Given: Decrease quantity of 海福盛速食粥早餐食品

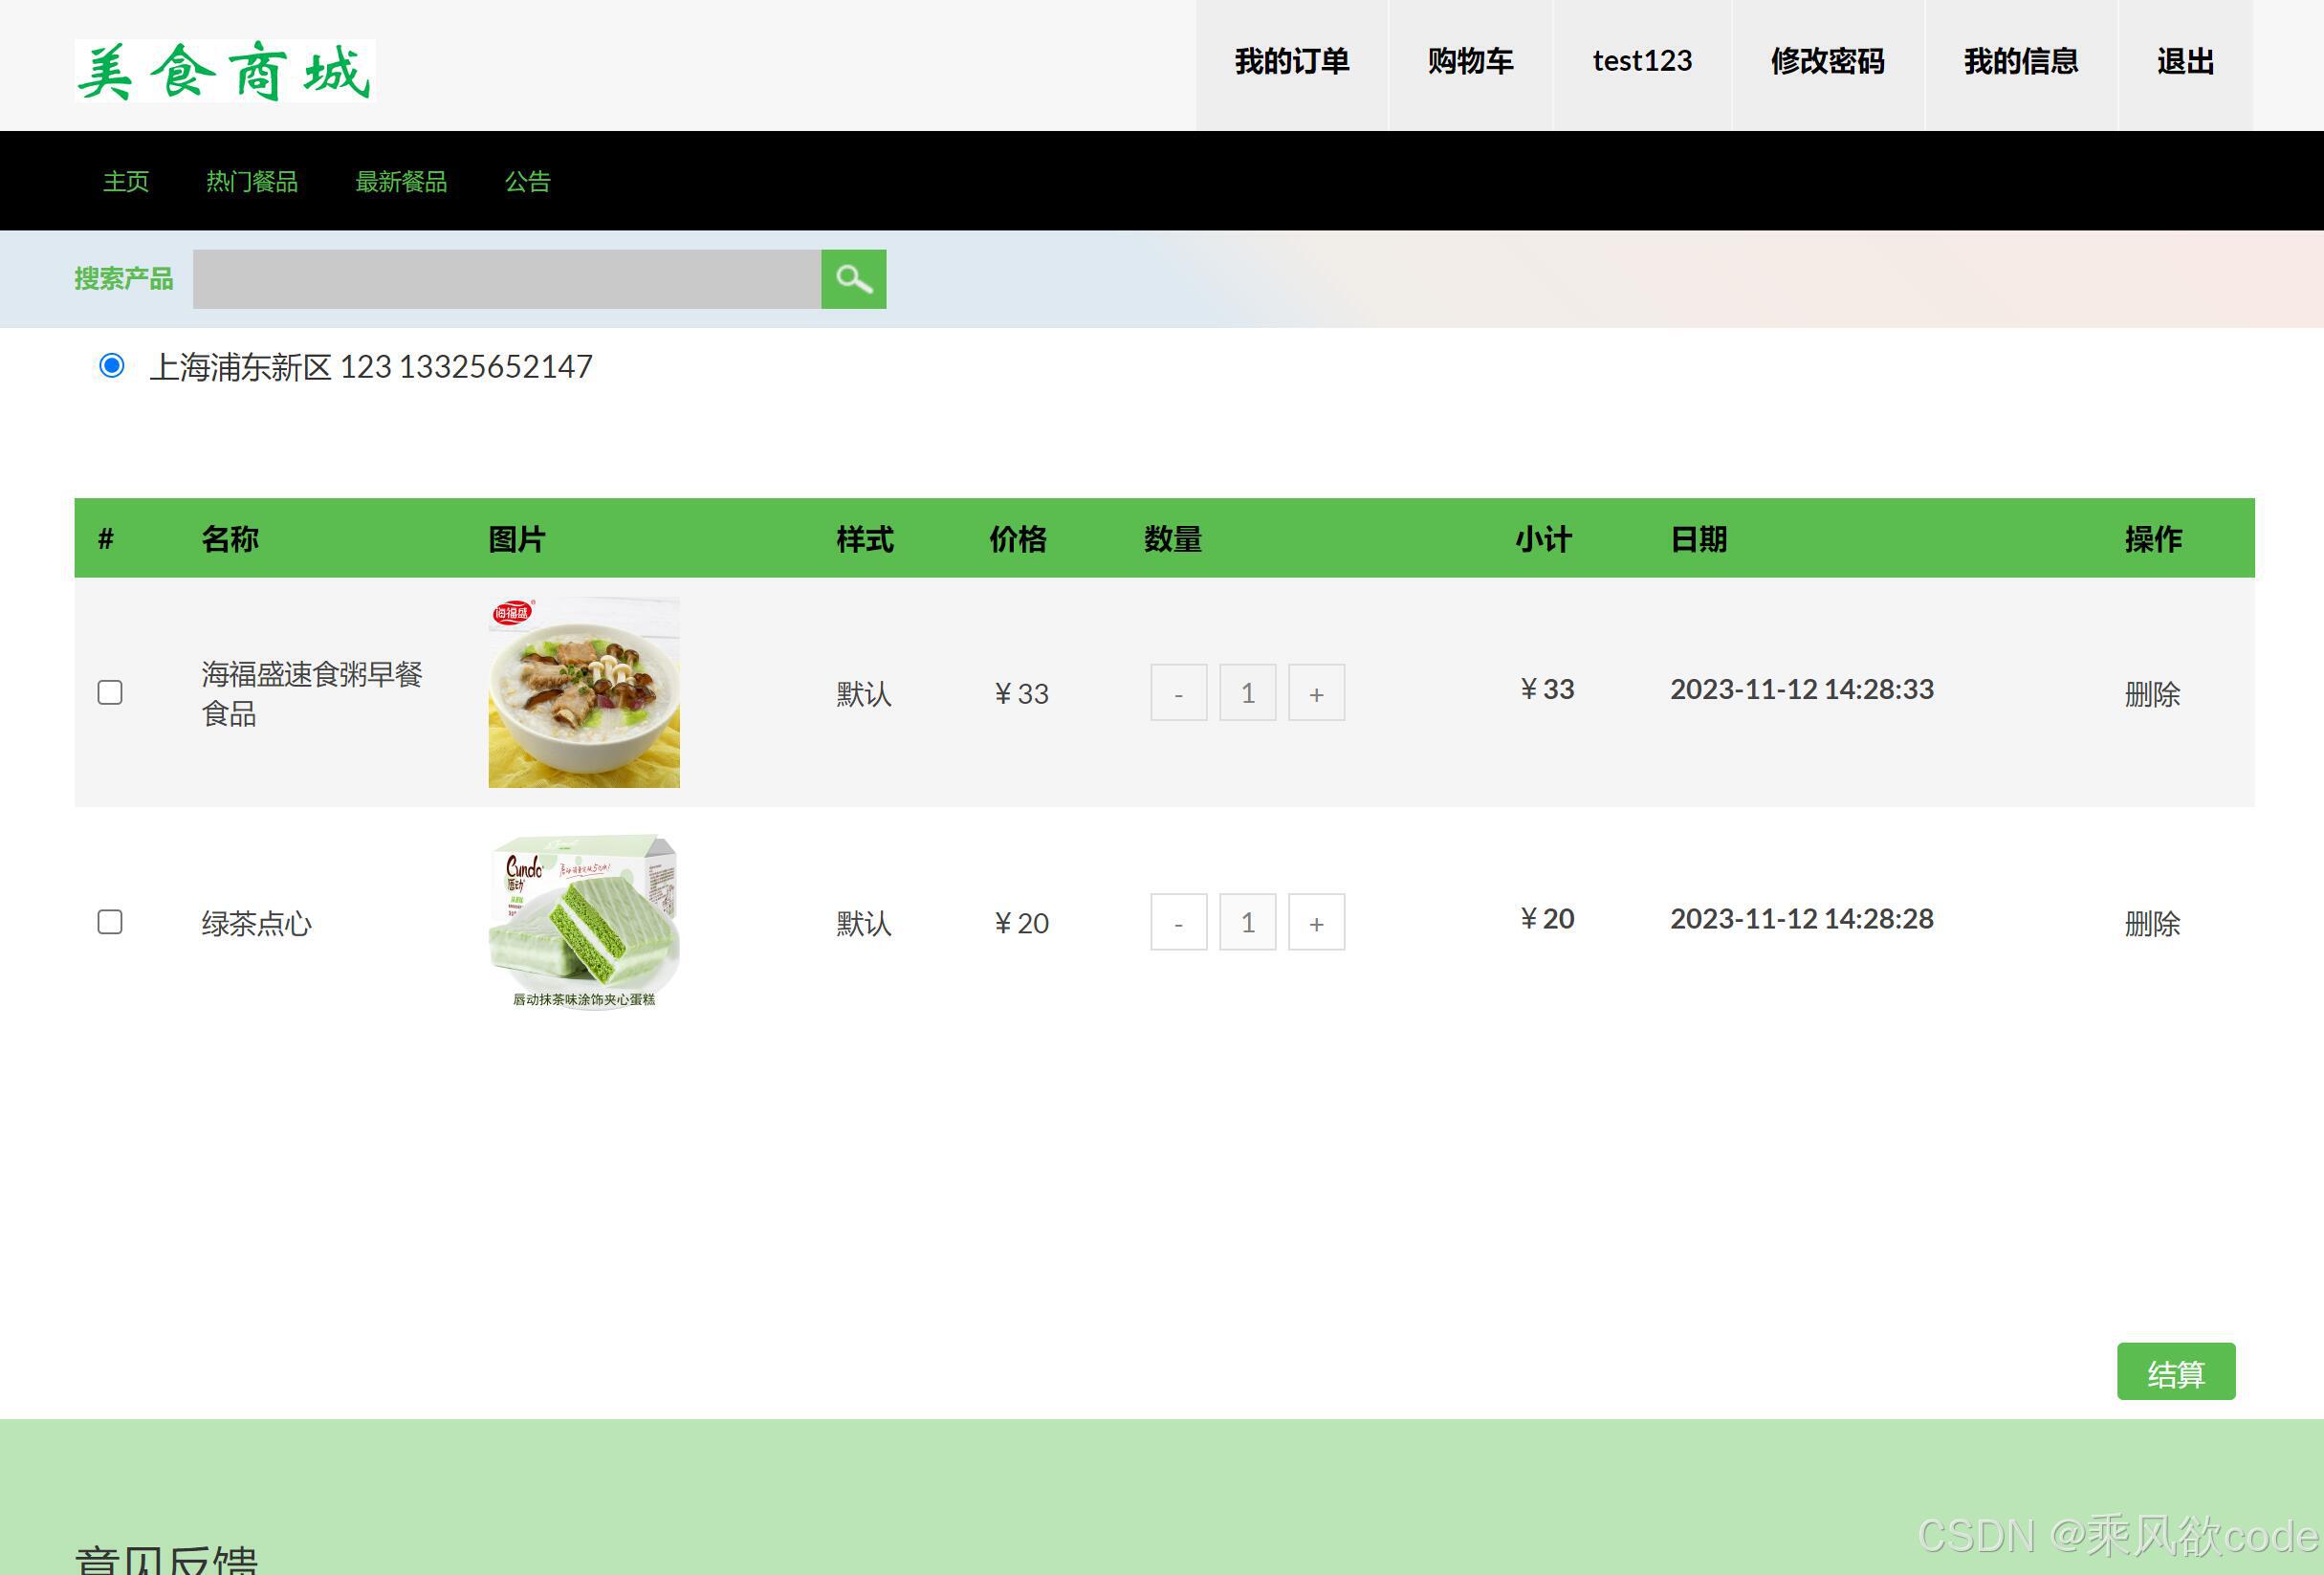Looking at the screenshot, I should tap(1178, 693).
